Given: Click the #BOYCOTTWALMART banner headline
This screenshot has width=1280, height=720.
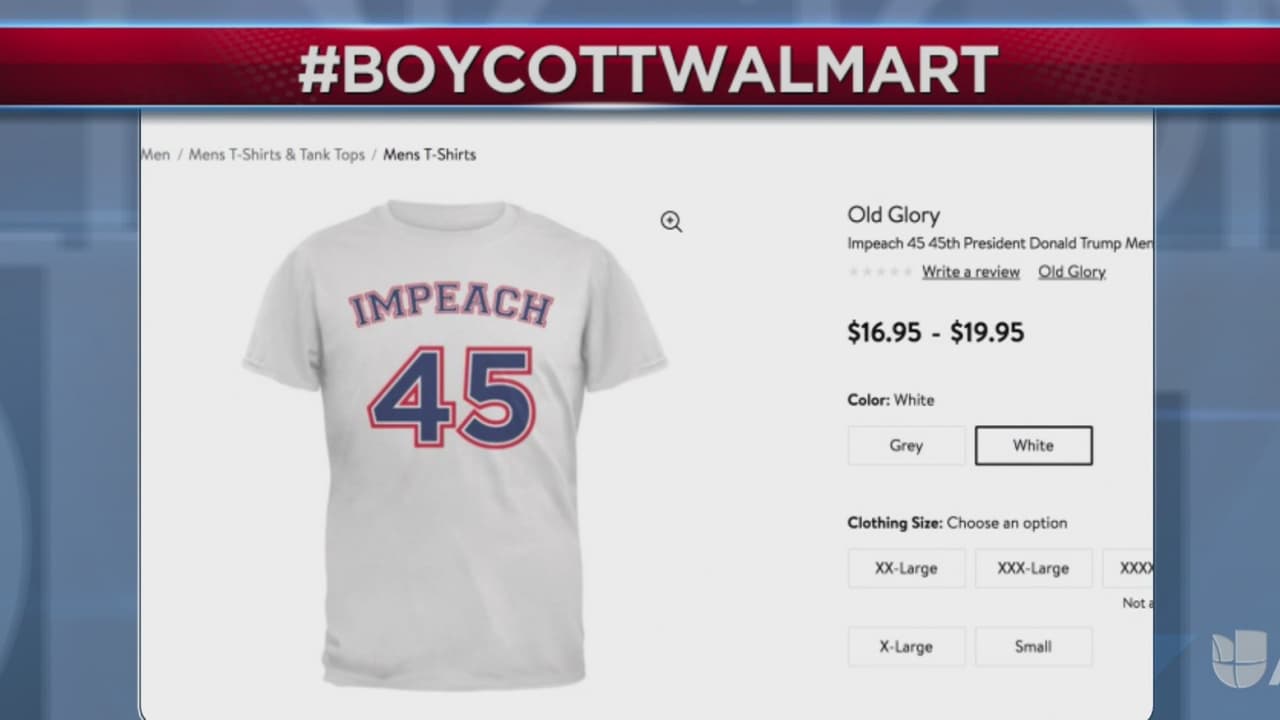Looking at the screenshot, I should coord(648,70).
